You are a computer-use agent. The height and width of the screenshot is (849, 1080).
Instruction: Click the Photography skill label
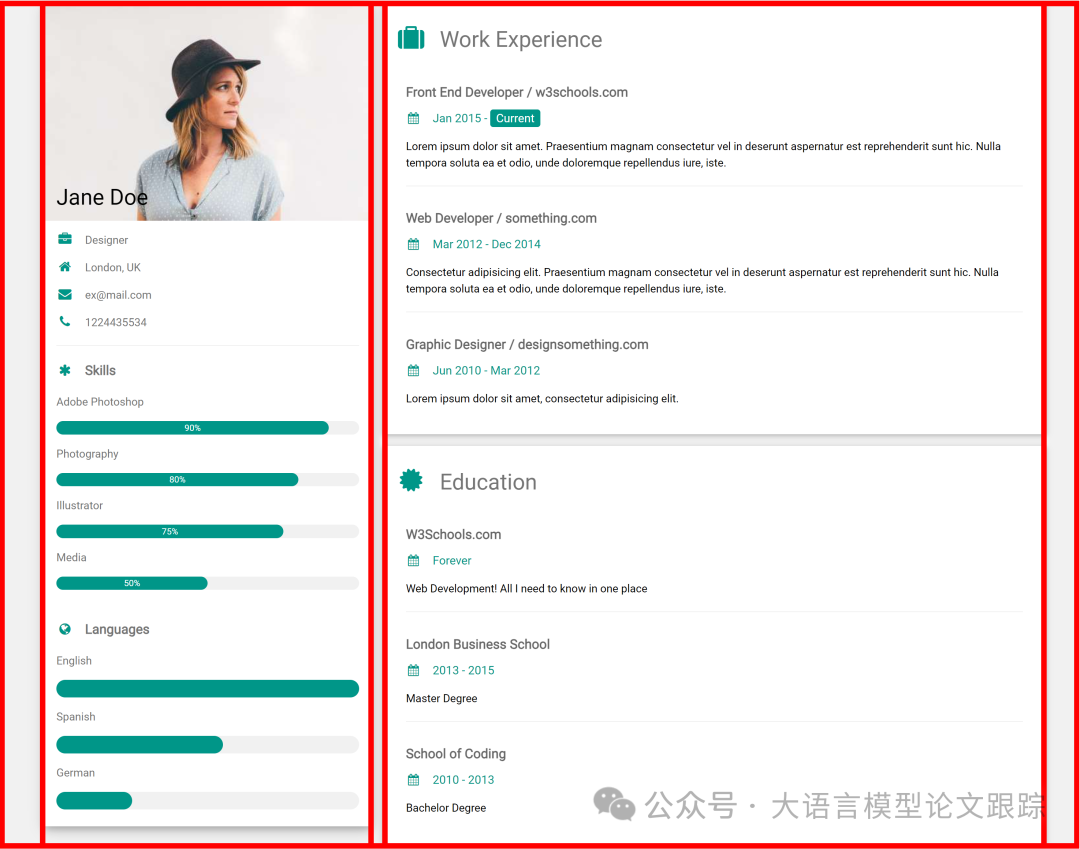click(x=87, y=454)
